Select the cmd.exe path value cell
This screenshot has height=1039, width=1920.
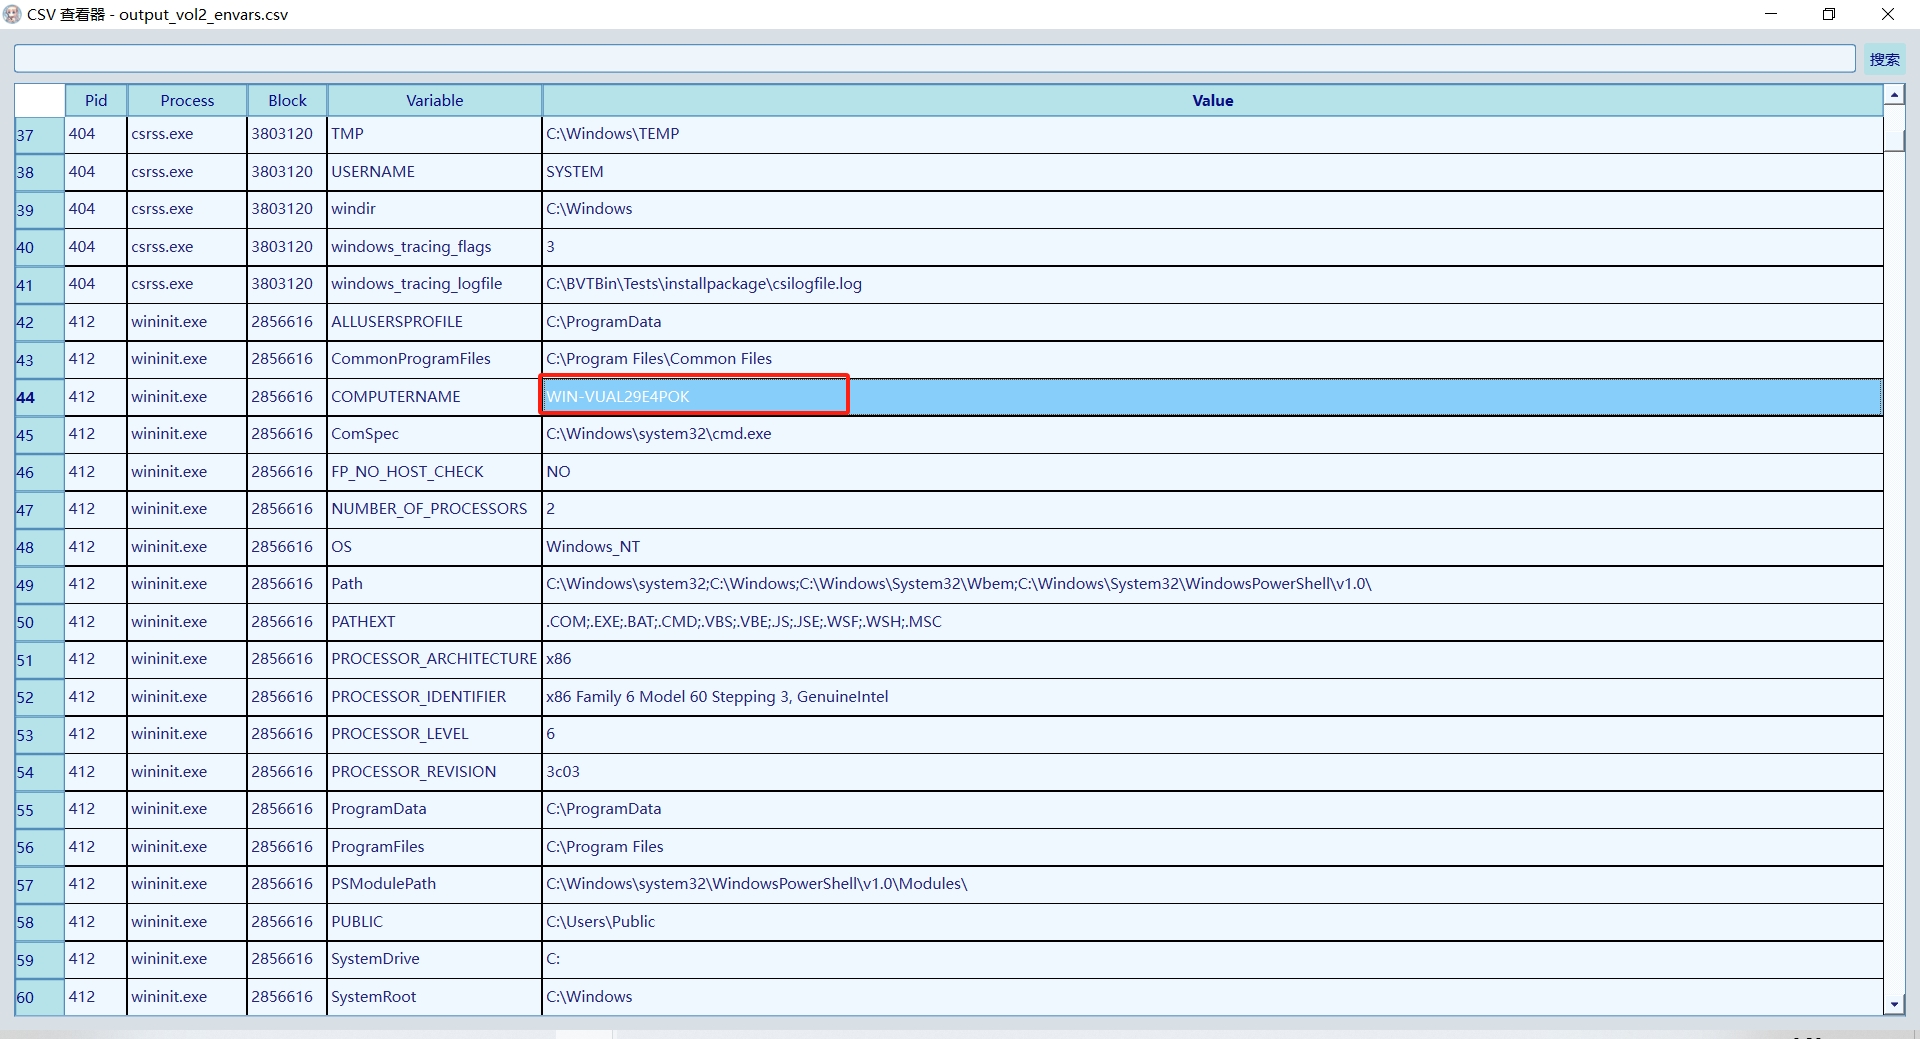pos(1212,434)
